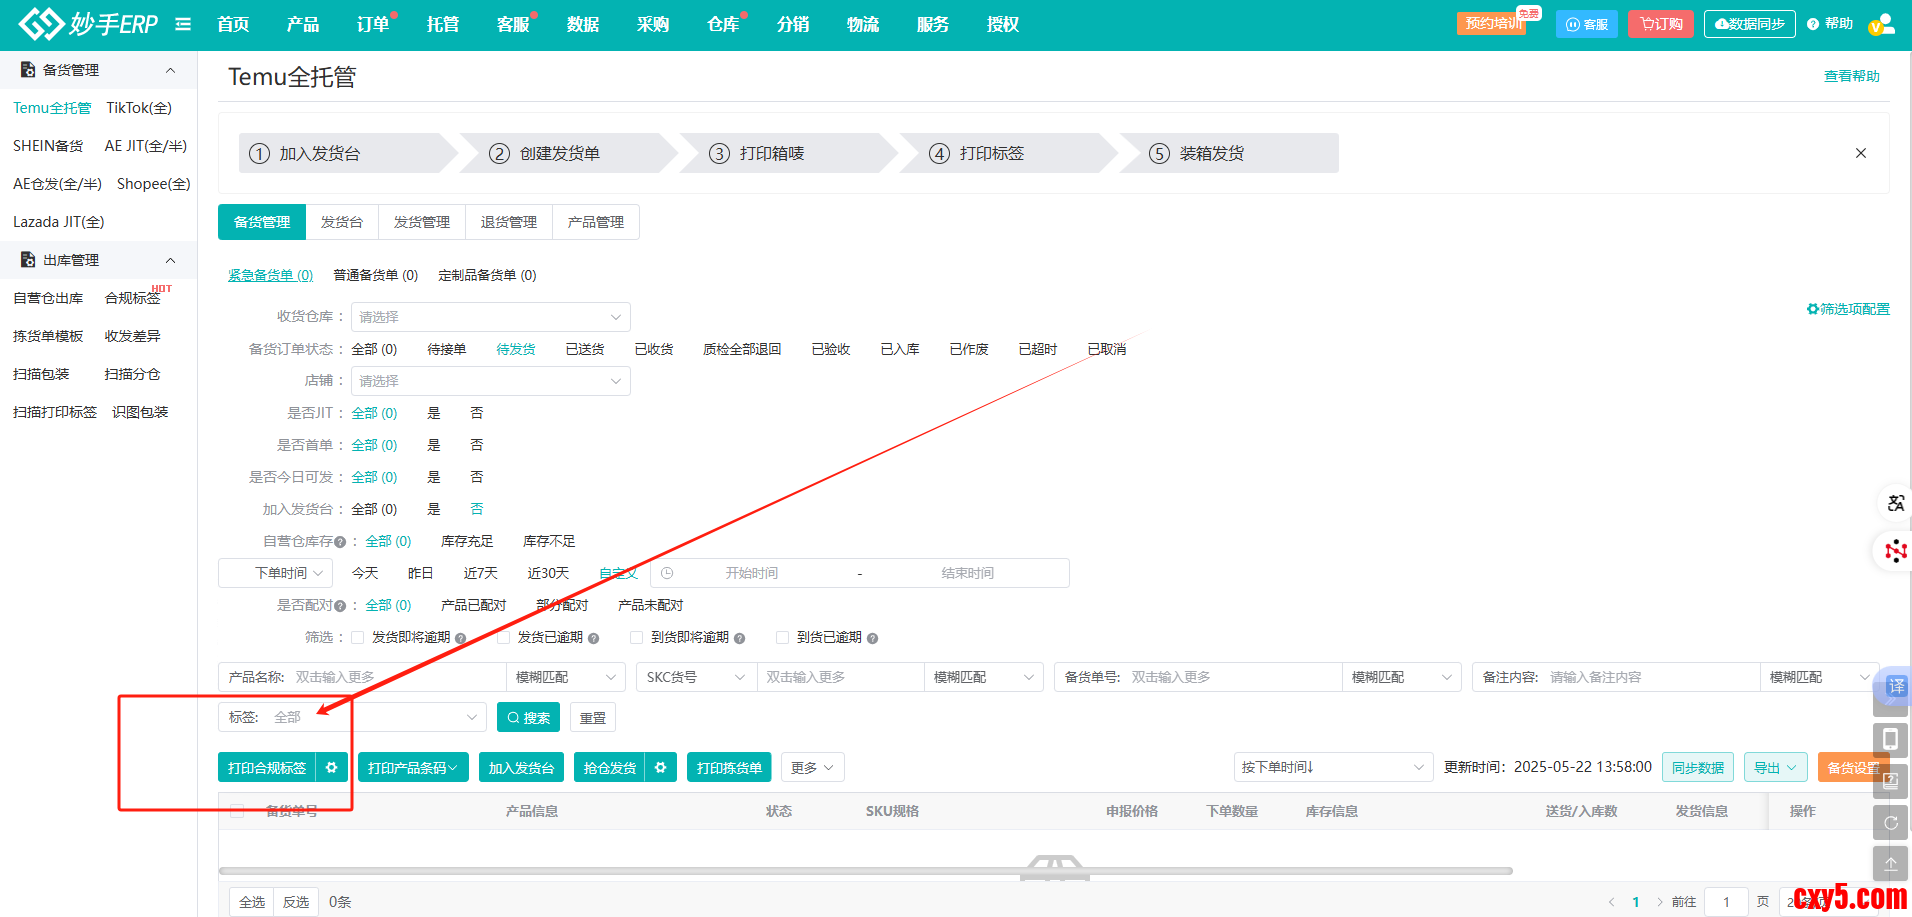
Task: Click the 搜索 button
Action: (528, 717)
